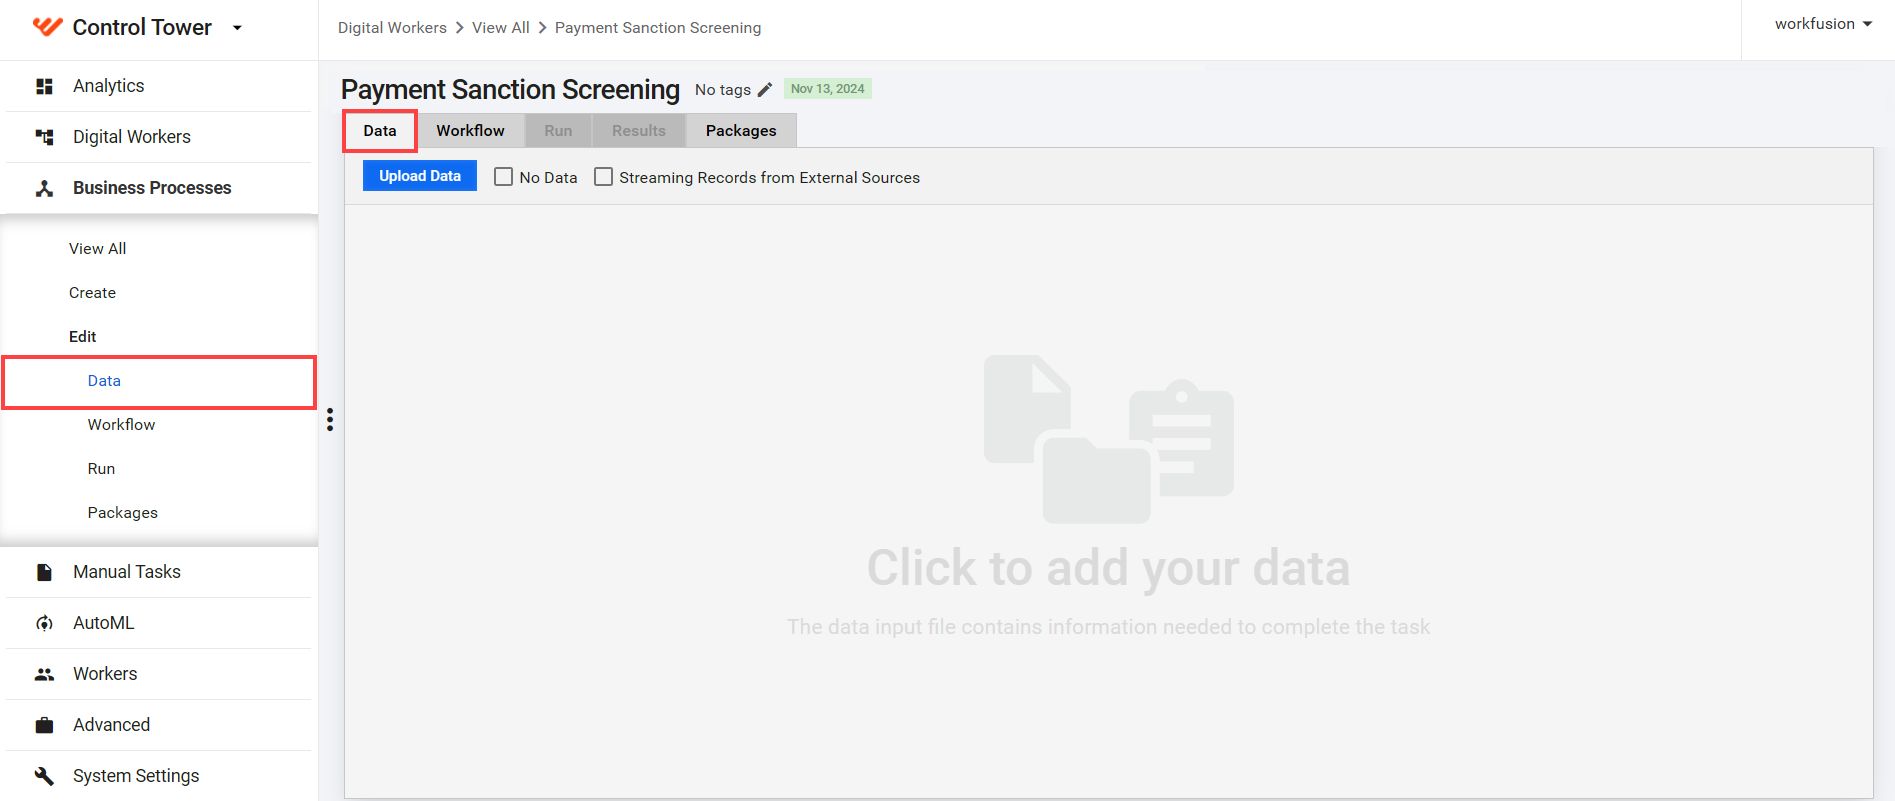The image size is (1895, 801).
Task: Click the Manual Tasks document icon
Action: click(x=44, y=572)
